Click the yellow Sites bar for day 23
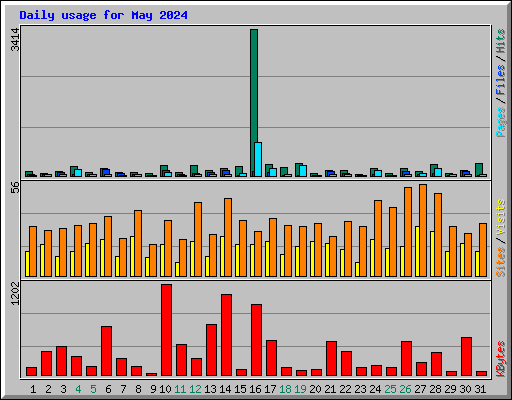 click(357, 269)
